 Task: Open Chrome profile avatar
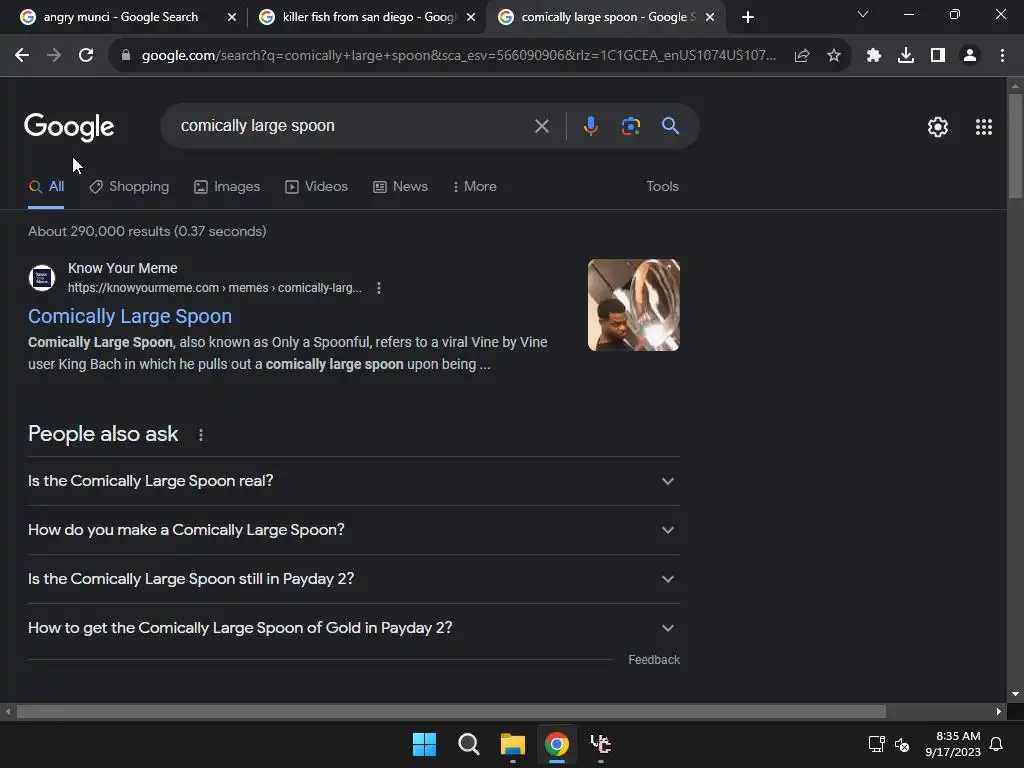point(970,56)
